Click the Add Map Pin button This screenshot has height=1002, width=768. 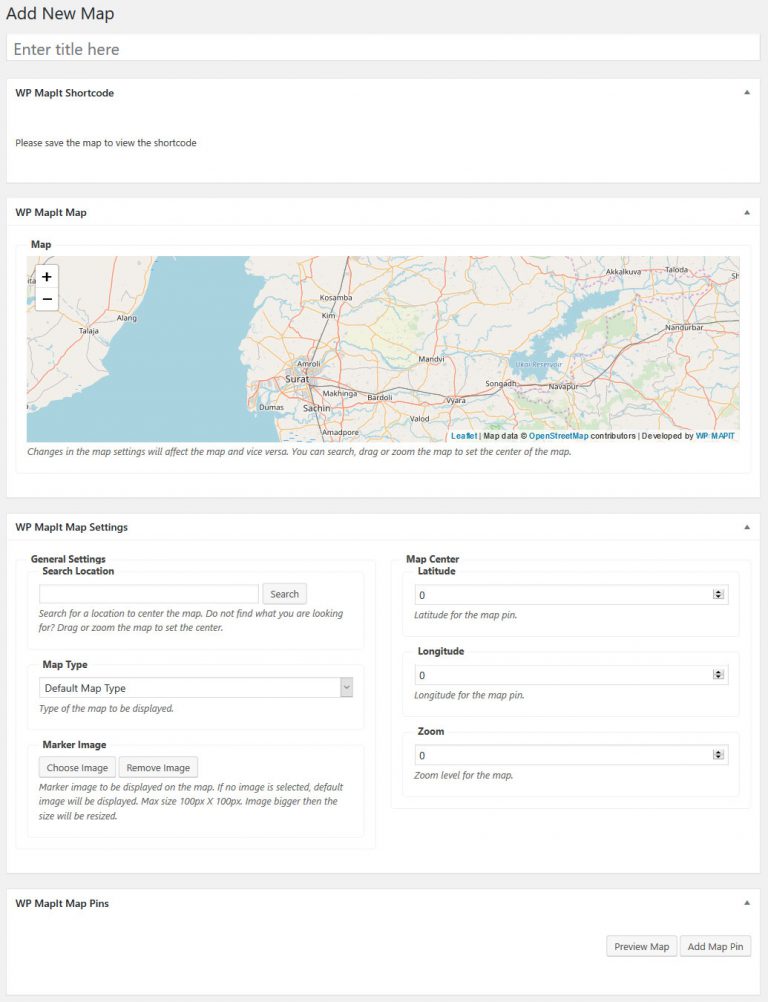coord(716,946)
